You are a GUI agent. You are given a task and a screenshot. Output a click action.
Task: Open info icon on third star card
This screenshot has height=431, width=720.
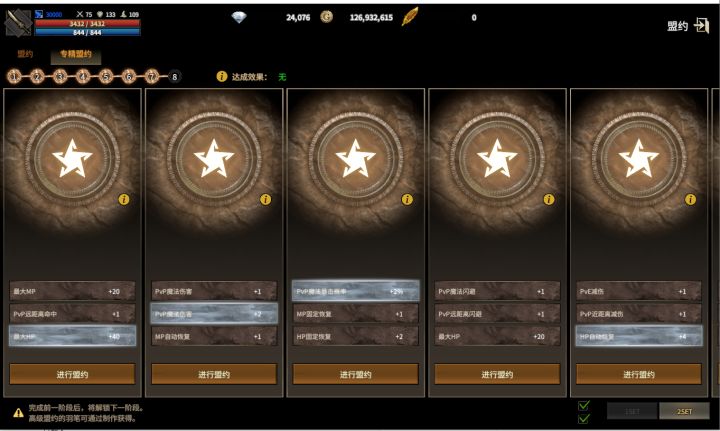pos(407,199)
